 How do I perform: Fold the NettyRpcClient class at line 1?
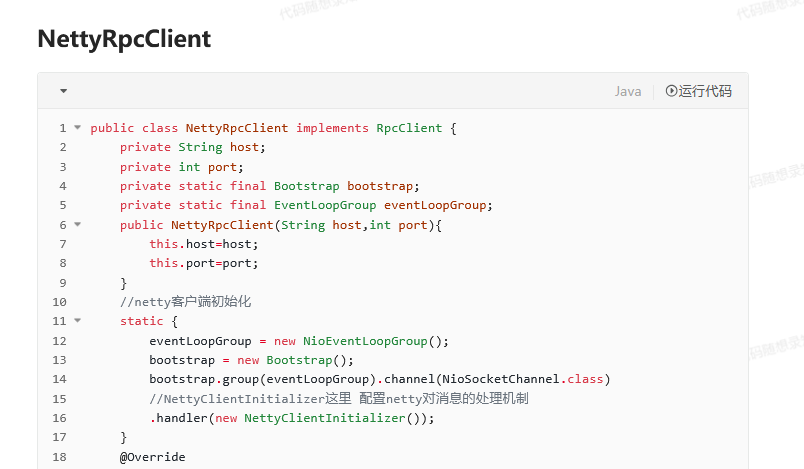click(77, 128)
